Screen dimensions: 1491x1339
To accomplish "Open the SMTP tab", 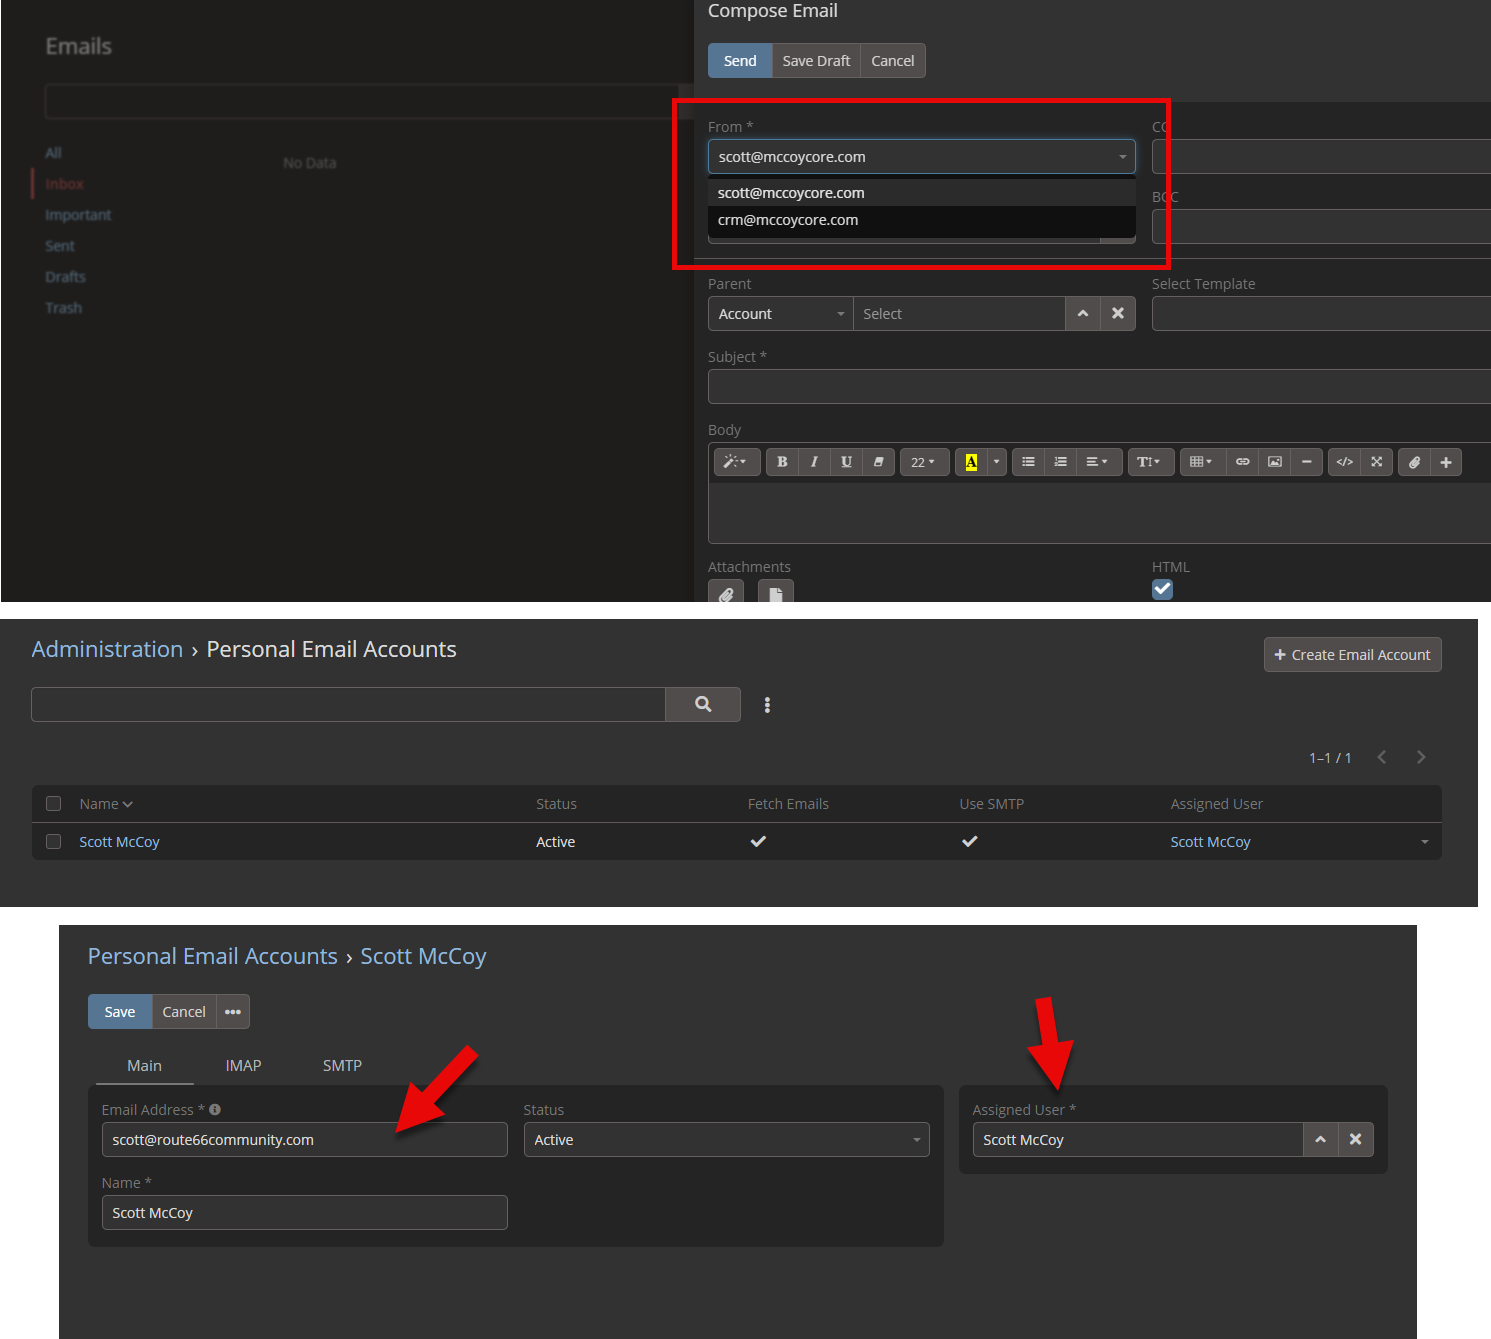I will tap(342, 1066).
